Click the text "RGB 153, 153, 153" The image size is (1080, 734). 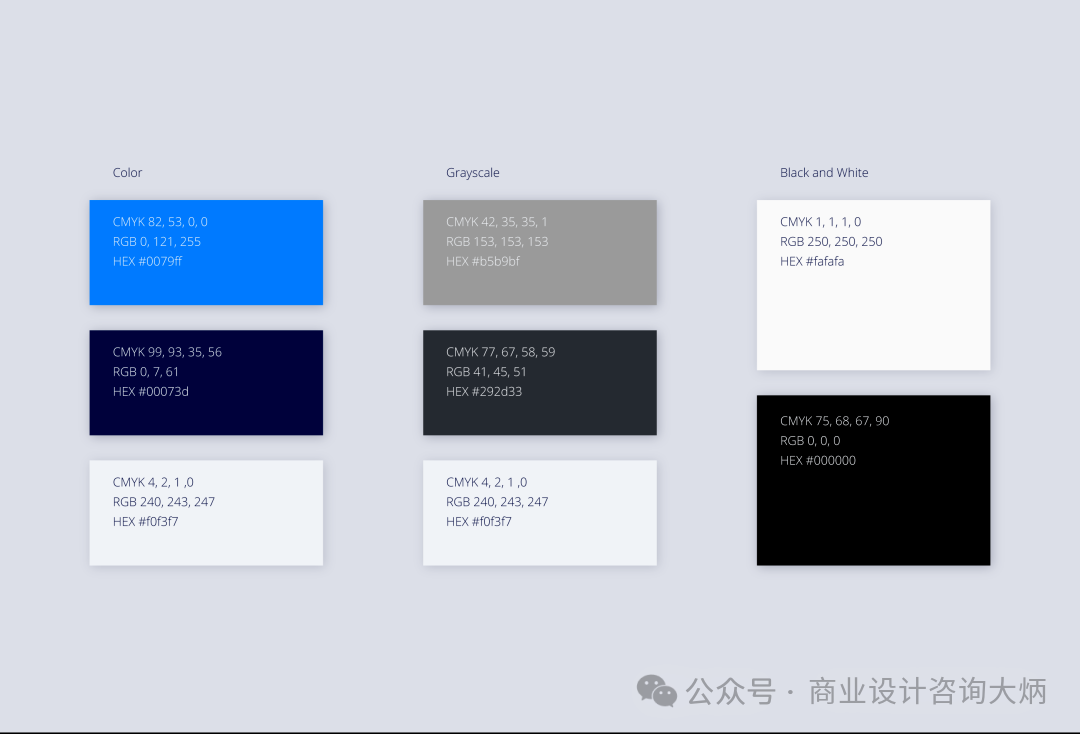coord(497,242)
